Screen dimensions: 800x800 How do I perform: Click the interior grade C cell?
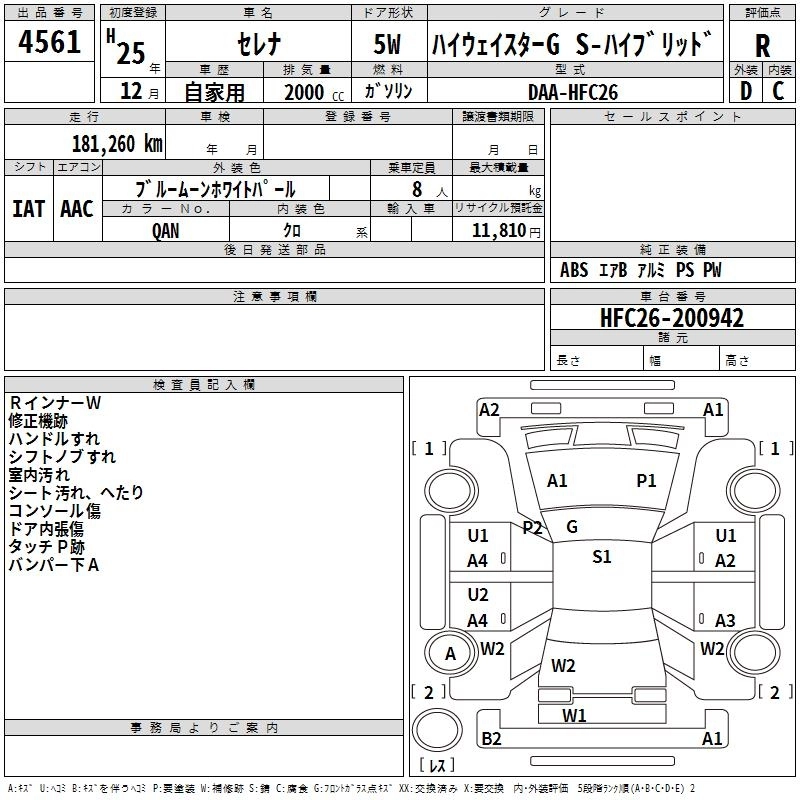tap(778, 91)
